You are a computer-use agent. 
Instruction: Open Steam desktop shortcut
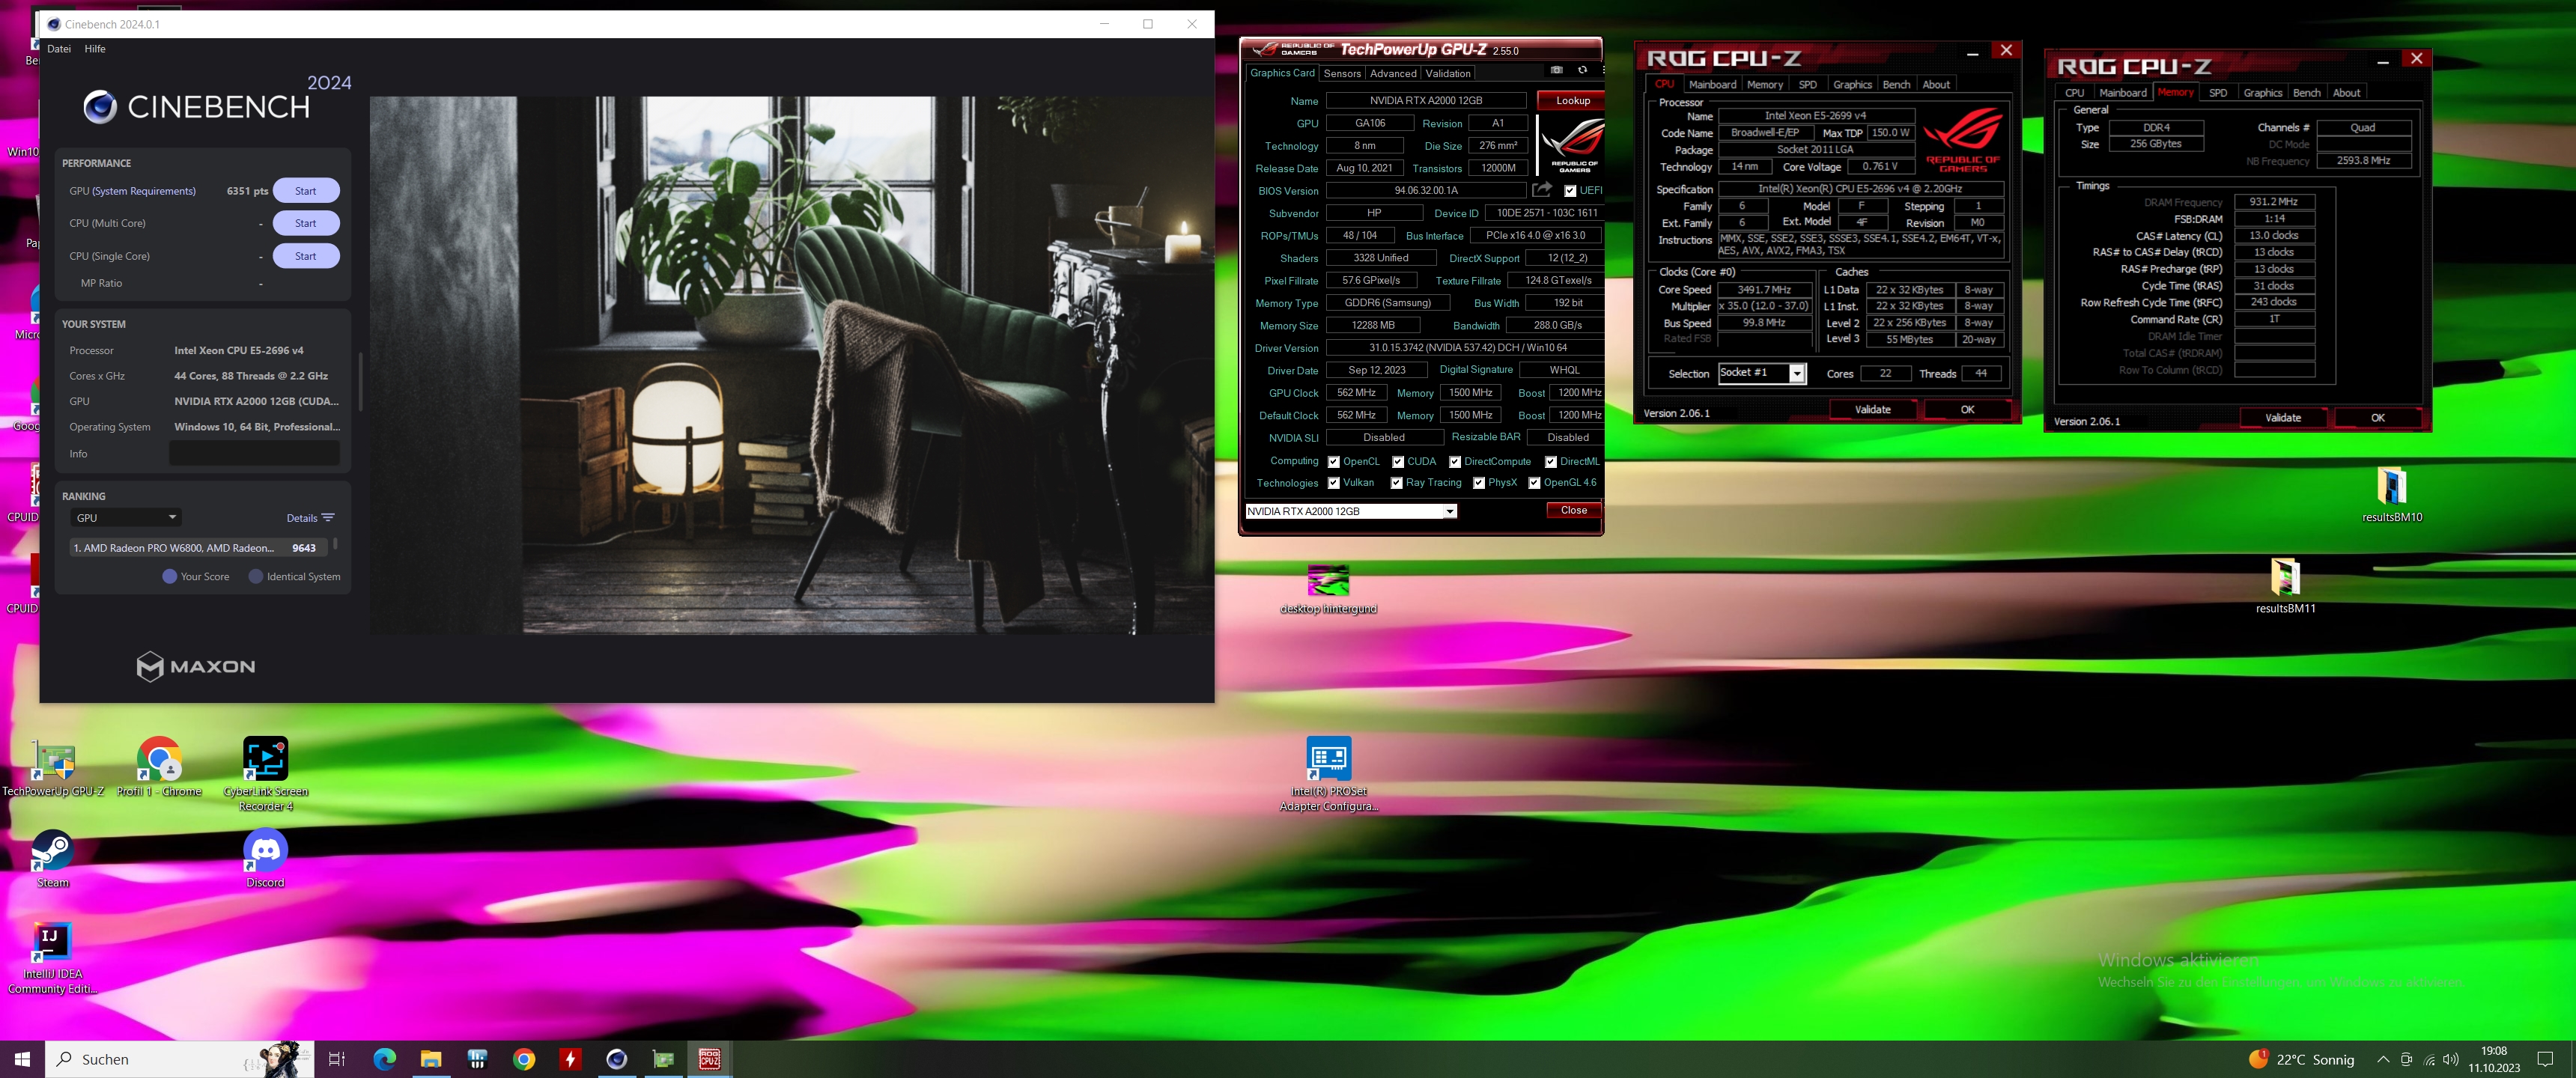point(53,859)
